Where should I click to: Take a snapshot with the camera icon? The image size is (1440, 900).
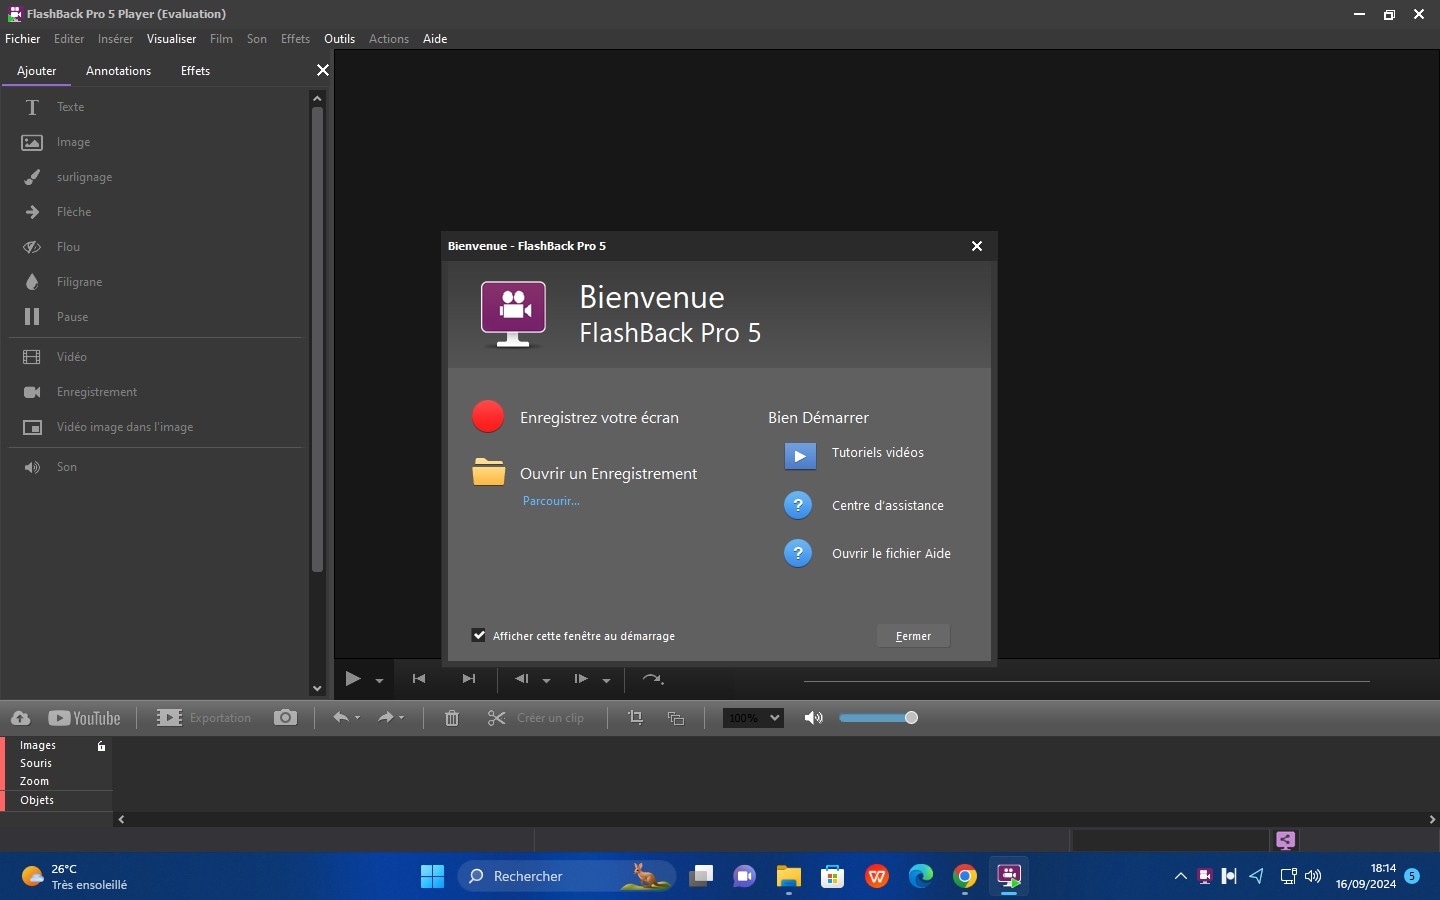point(285,718)
